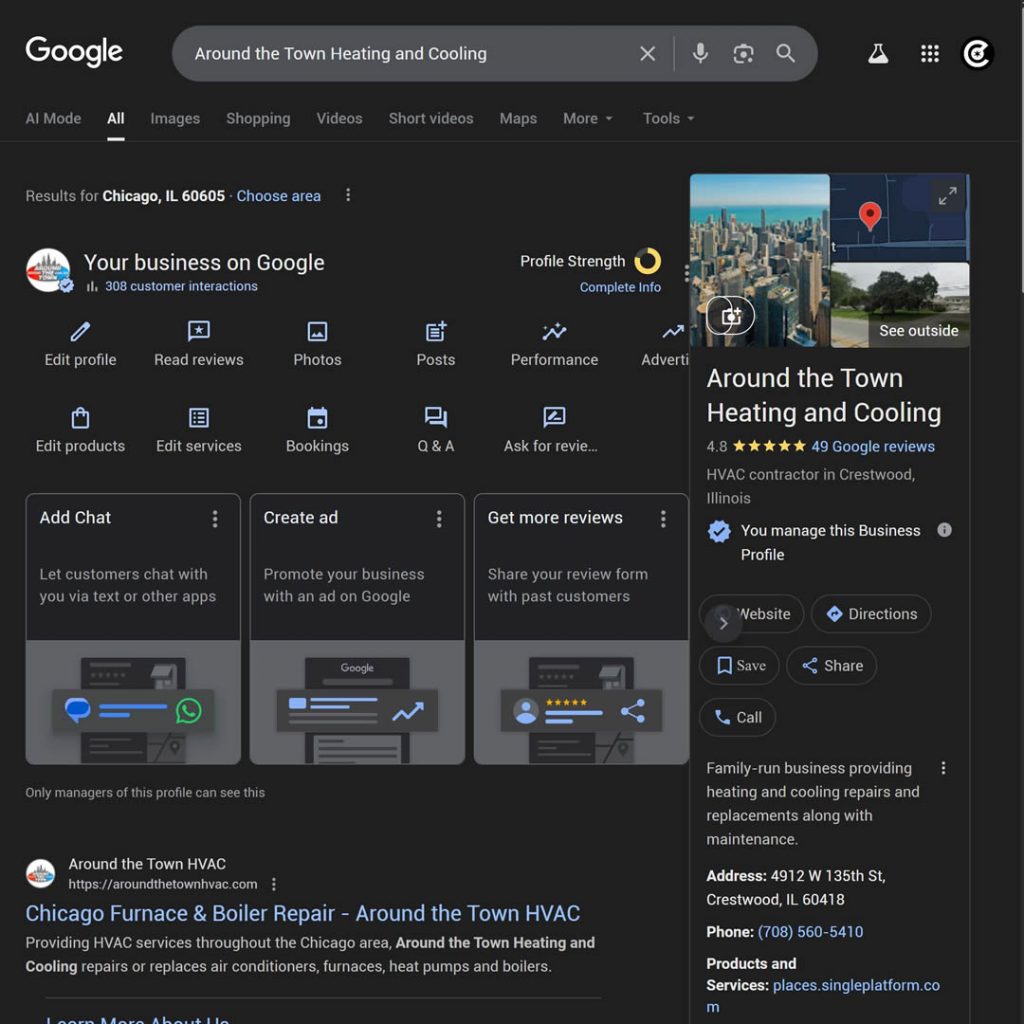Open Search Labs flask icon
The width and height of the screenshot is (1024, 1024).
(x=878, y=54)
